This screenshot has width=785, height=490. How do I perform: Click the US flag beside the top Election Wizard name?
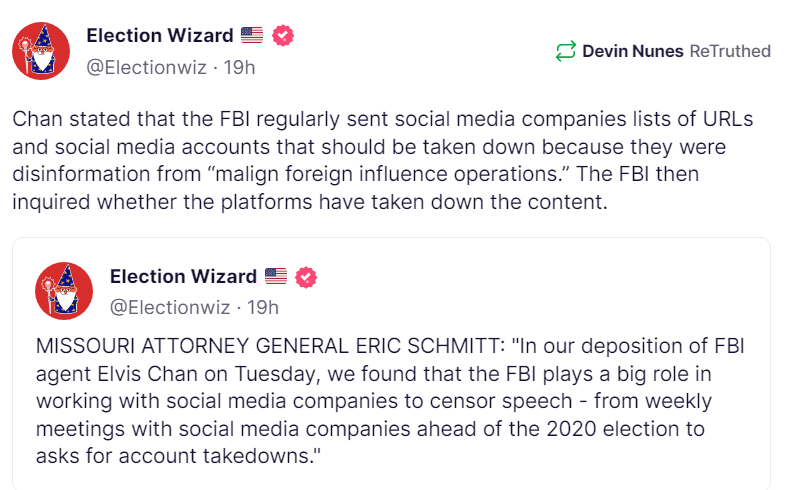pos(252,36)
